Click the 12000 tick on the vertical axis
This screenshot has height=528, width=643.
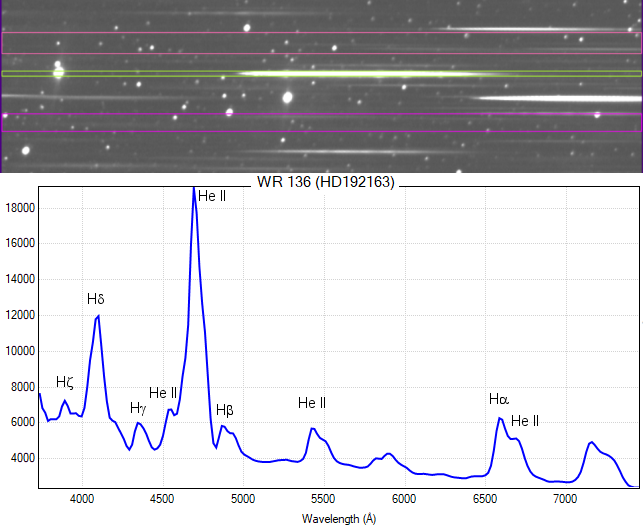(x=19, y=315)
